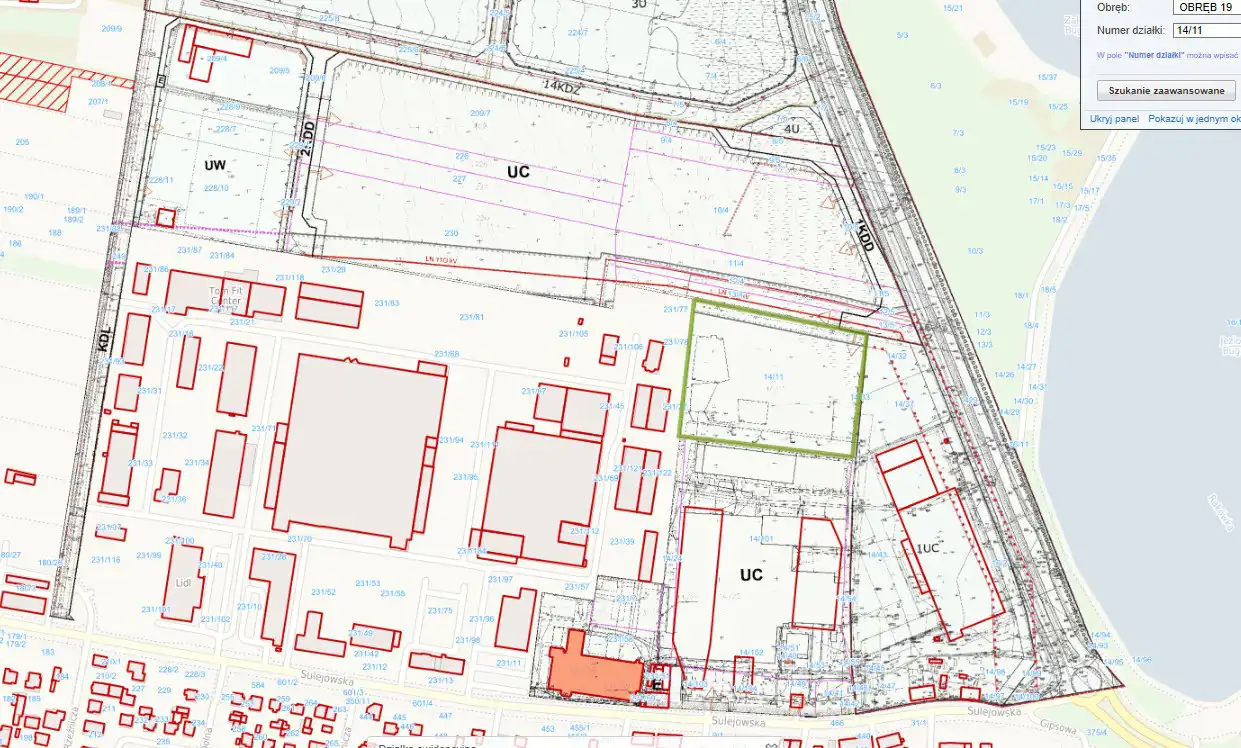The width and height of the screenshot is (1241, 748).
Task: Click parcel number 205 label
Action: 22,142
